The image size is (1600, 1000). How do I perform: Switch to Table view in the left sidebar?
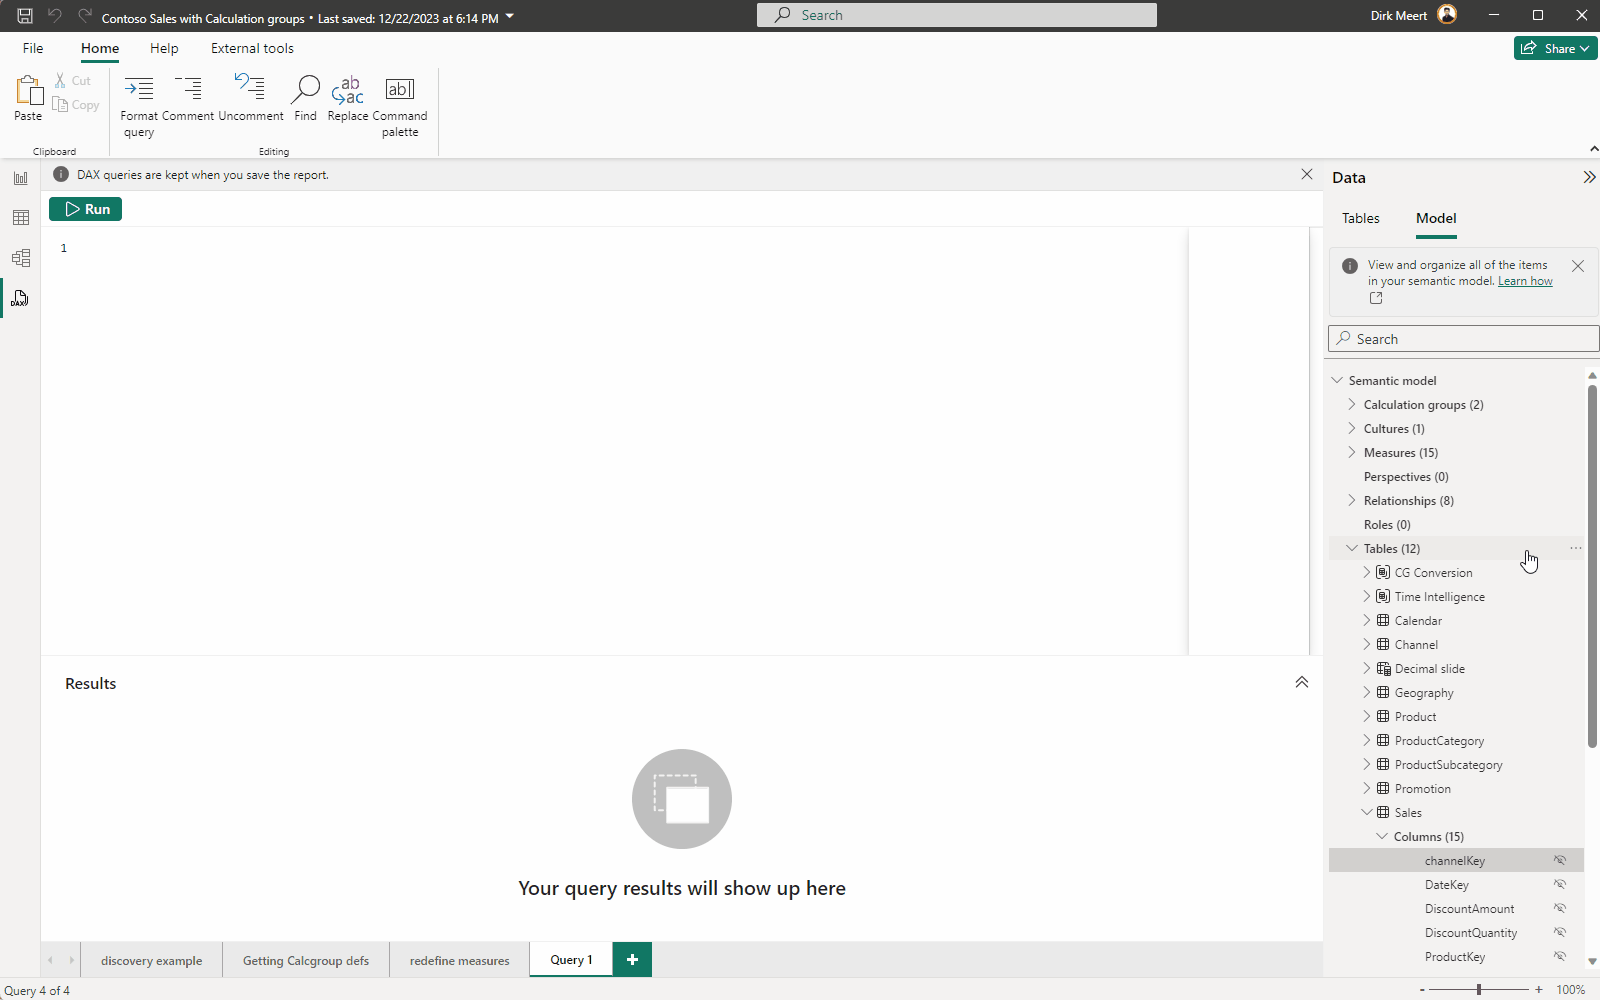[x=20, y=217]
